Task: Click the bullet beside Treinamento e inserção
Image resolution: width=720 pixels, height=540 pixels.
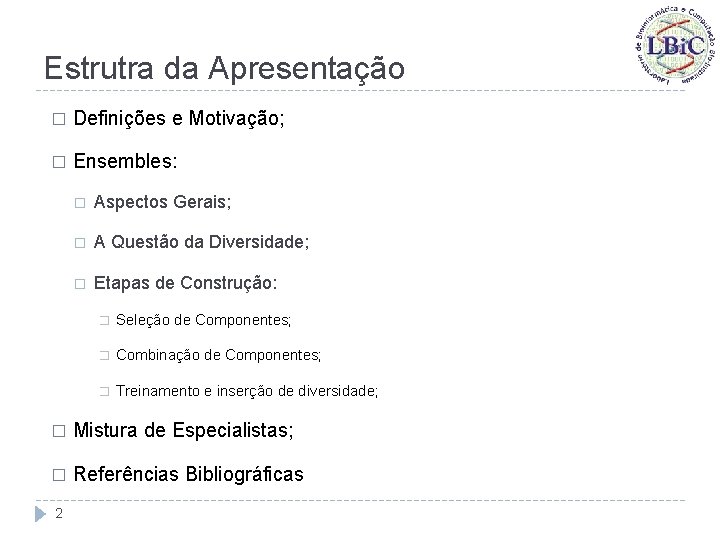Action: (x=105, y=391)
